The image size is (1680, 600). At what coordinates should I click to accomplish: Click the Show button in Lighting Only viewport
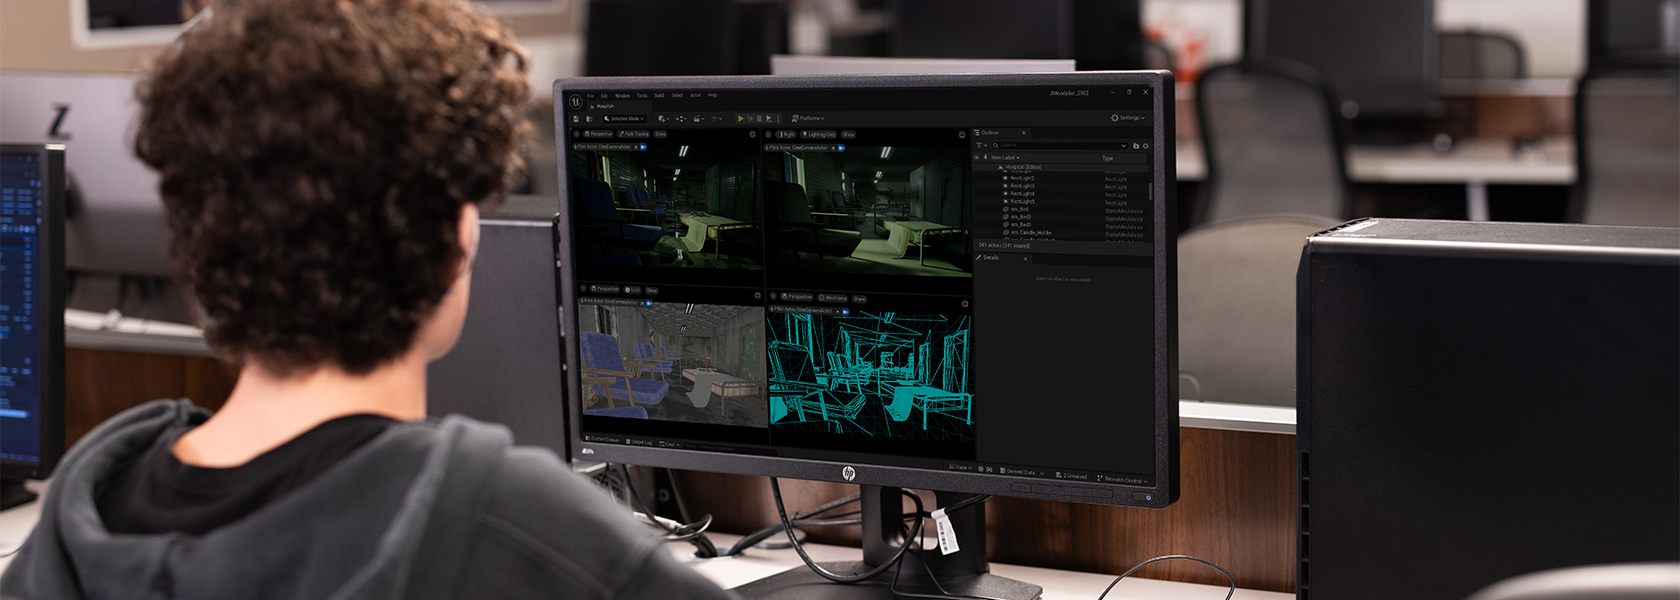[x=848, y=134]
